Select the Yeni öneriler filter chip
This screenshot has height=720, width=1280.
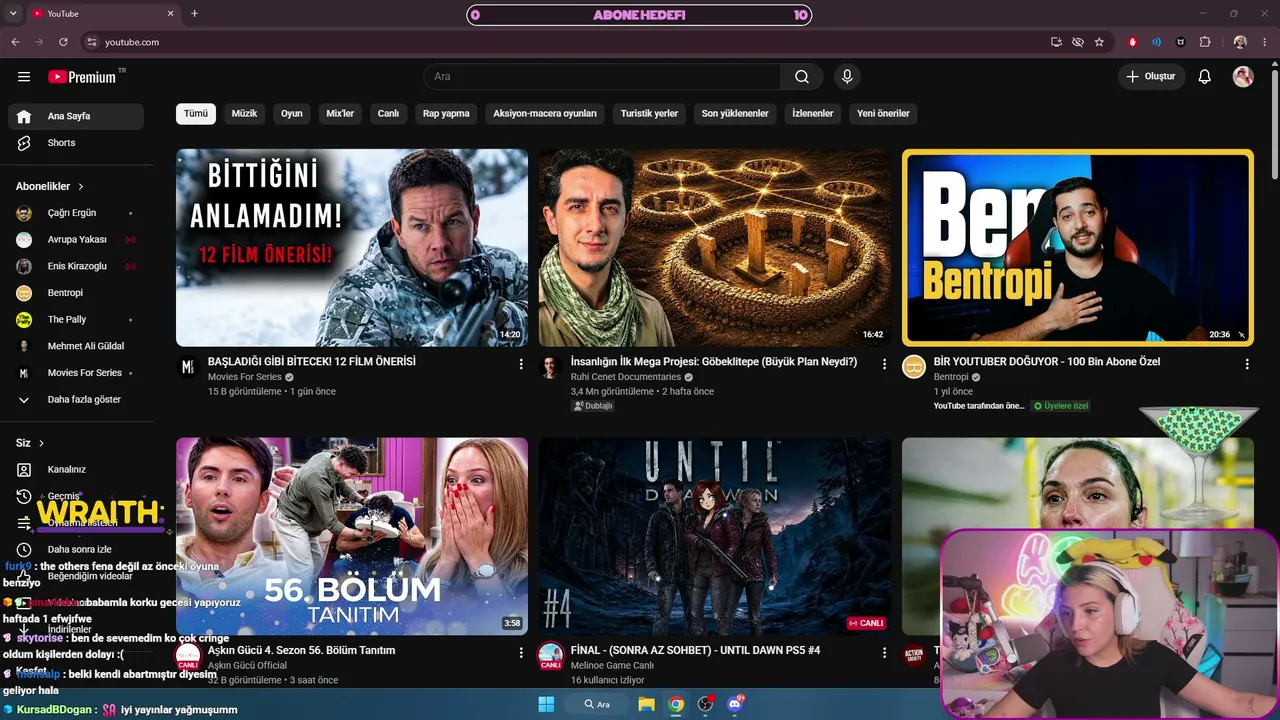[x=883, y=114]
